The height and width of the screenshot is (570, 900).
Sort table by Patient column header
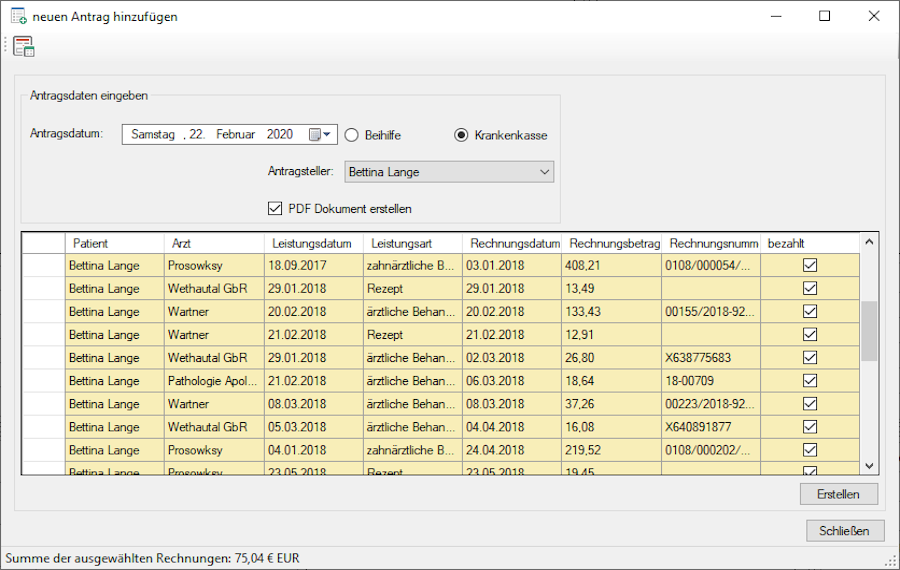coord(90,244)
